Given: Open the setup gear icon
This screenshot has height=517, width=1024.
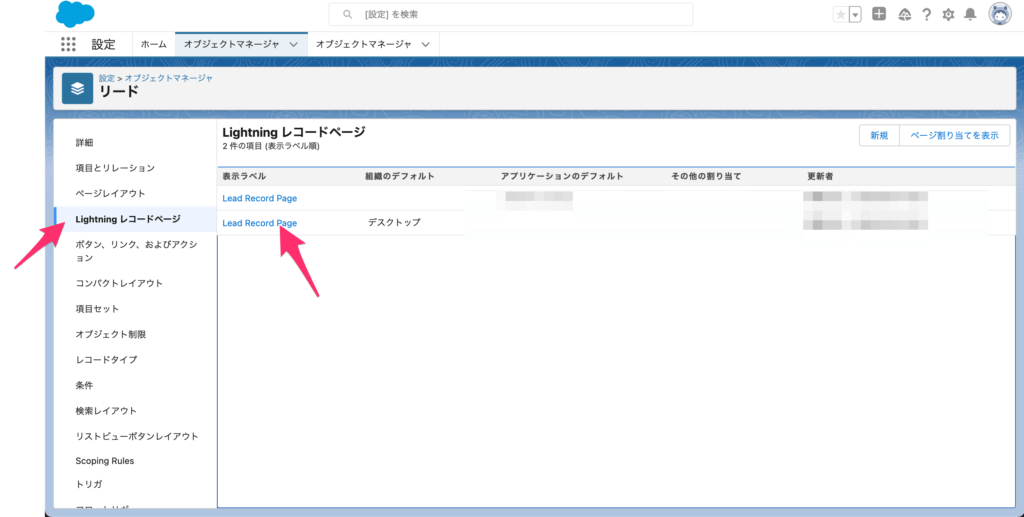Looking at the screenshot, I should pos(948,14).
